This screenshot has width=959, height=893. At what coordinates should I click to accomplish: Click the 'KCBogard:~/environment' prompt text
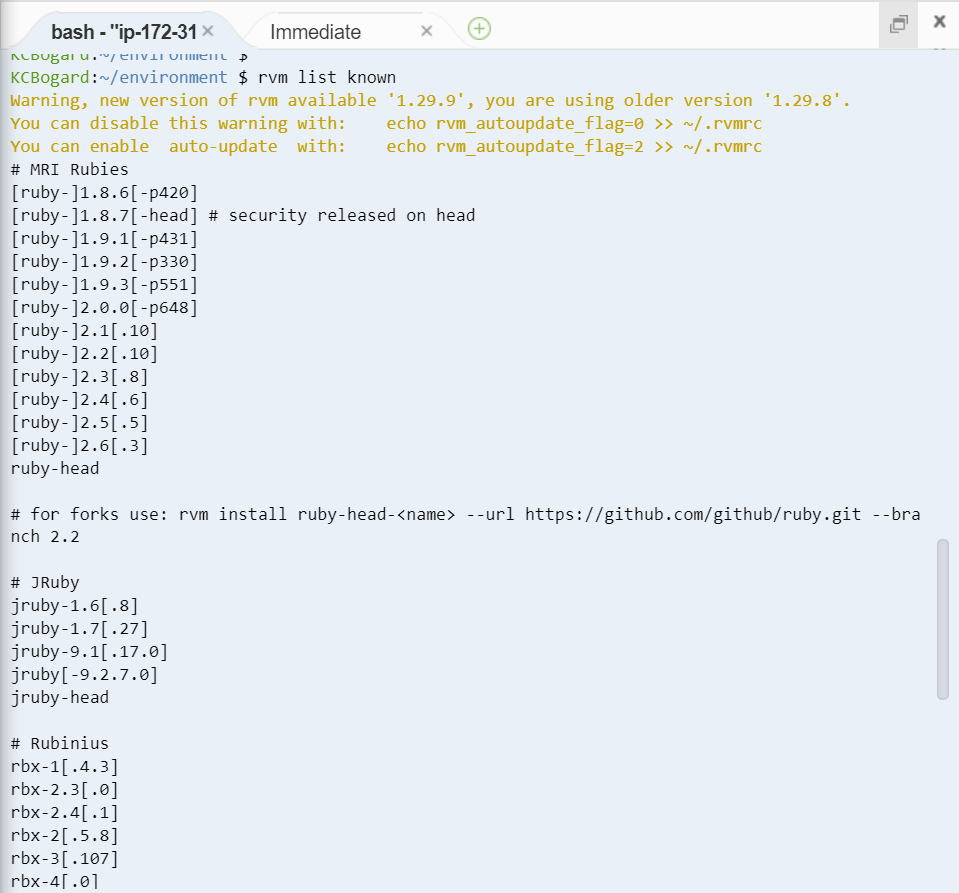[119, 78]
